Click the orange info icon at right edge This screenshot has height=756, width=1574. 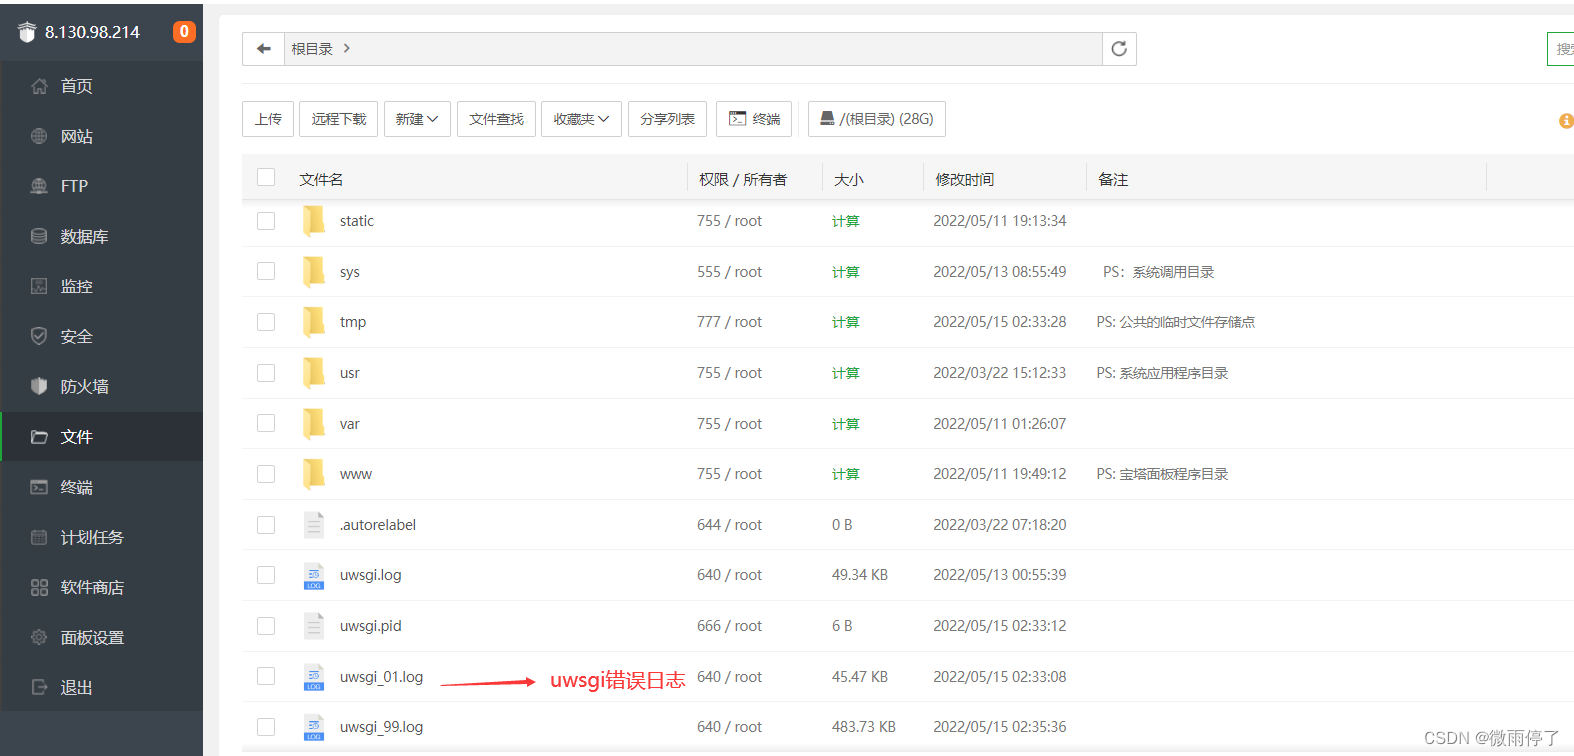[1566, 121]
